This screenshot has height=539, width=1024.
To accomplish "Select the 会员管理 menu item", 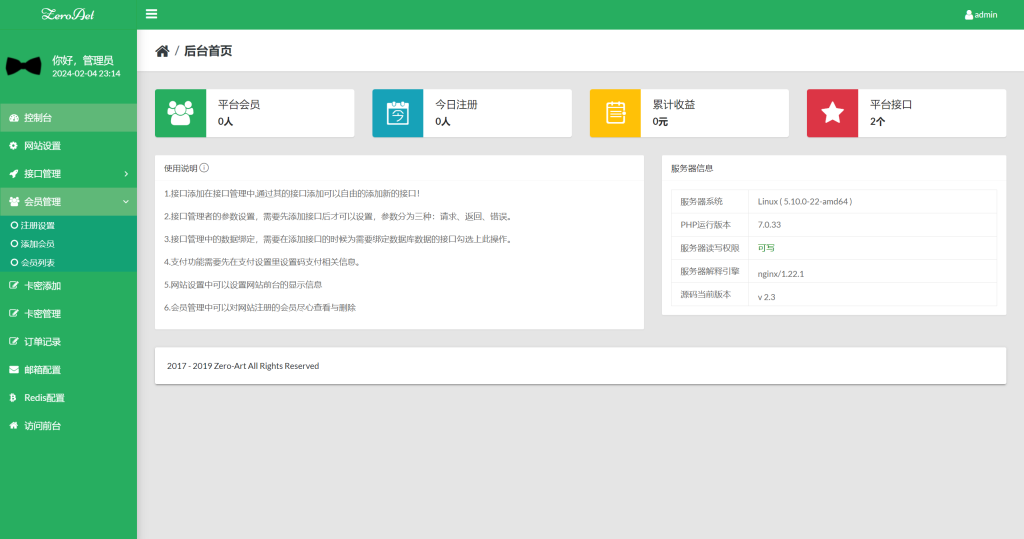I will [x=69, y=202].
